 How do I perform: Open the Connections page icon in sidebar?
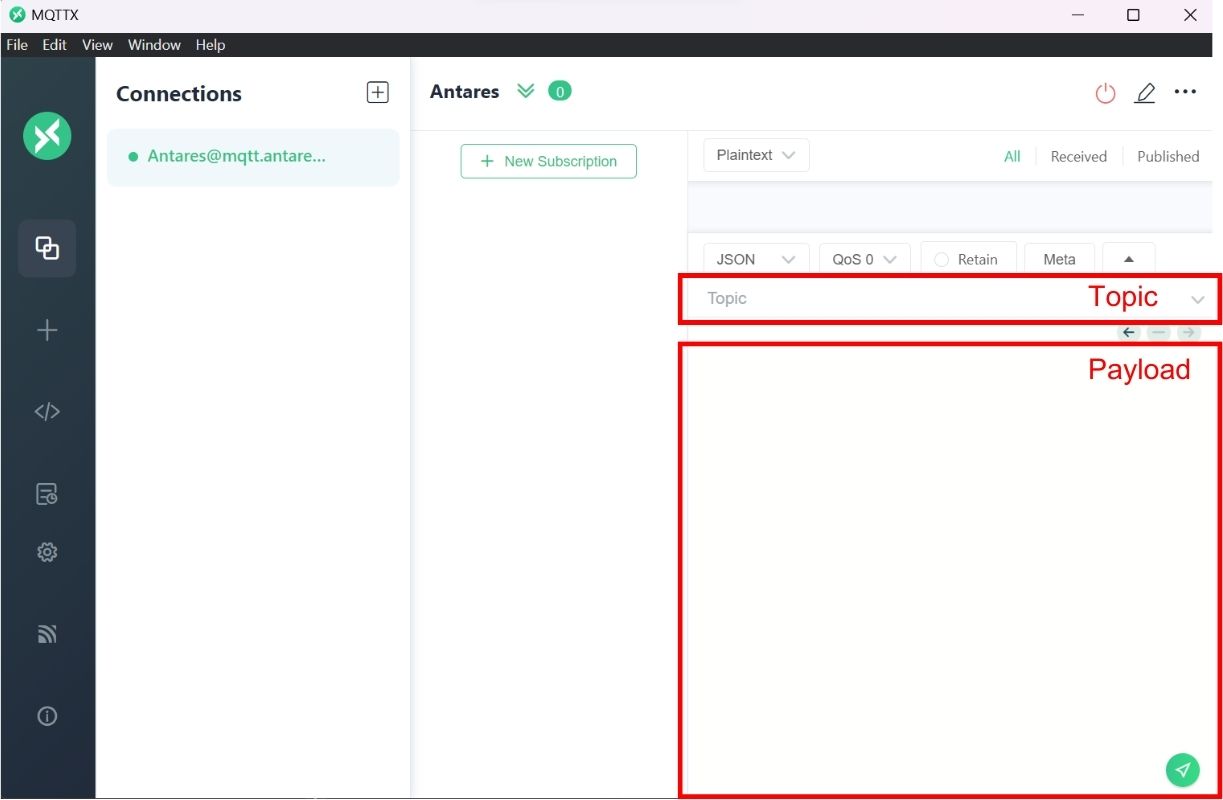pyautogui.click(x=47, y=248)
